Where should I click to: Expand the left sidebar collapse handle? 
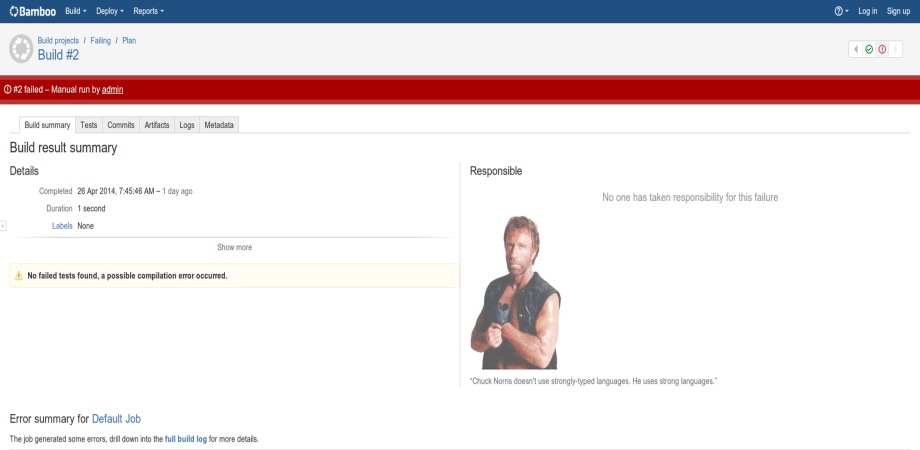3,226
